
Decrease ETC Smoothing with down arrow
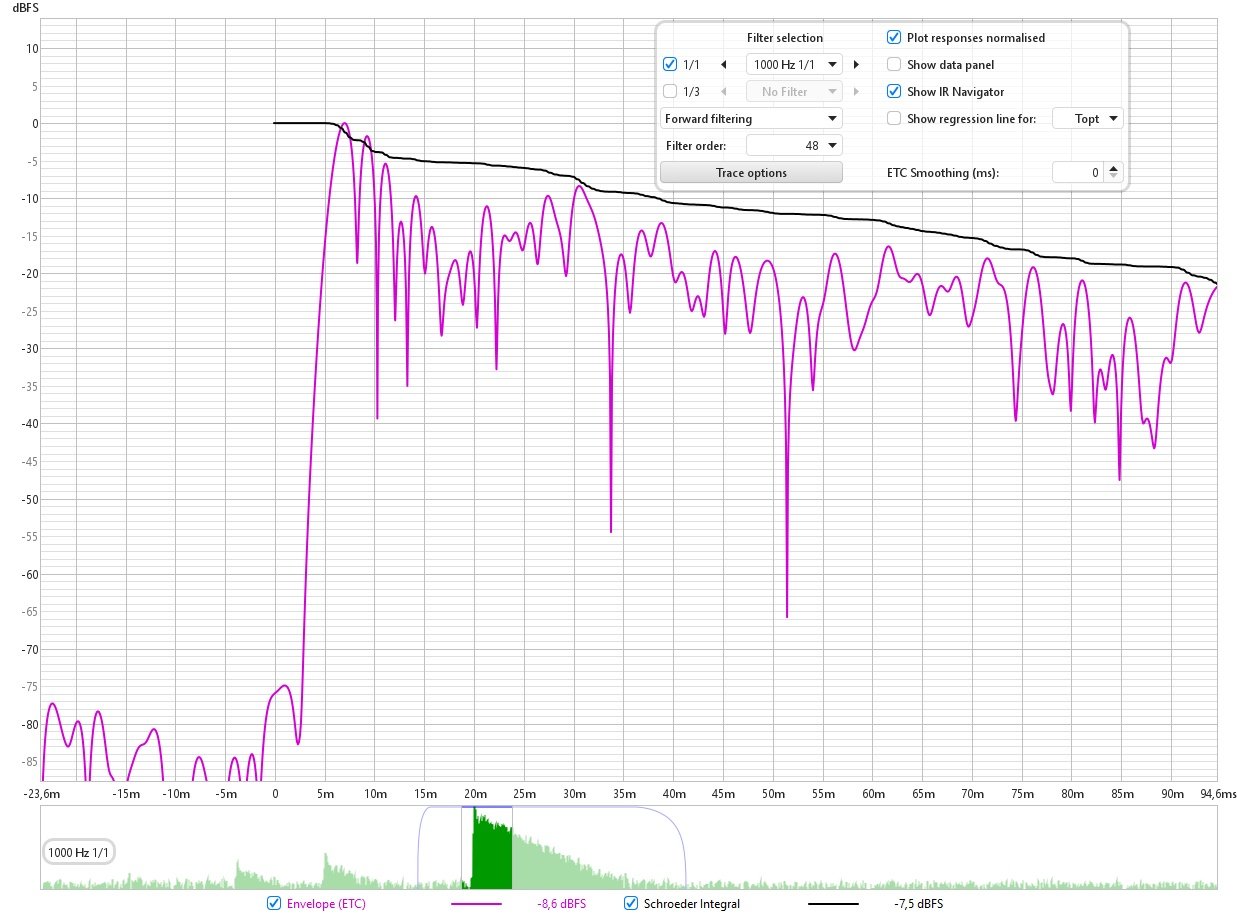click(x=1115, y=177)
